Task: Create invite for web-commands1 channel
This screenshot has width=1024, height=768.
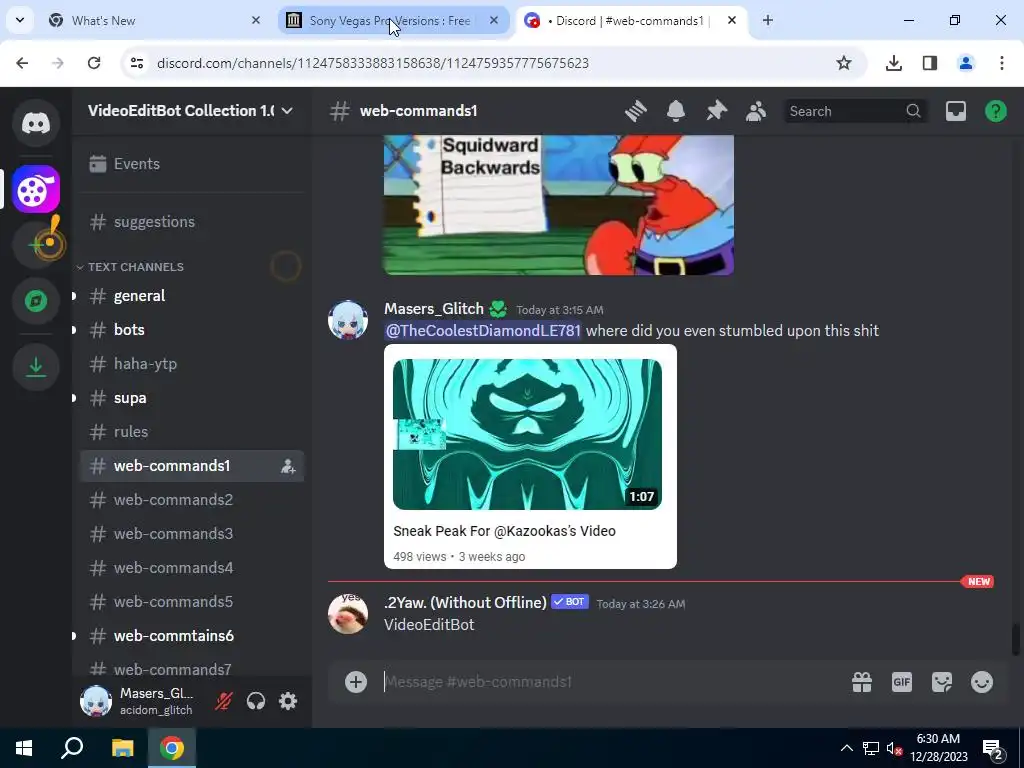Action: coord(288,466)
